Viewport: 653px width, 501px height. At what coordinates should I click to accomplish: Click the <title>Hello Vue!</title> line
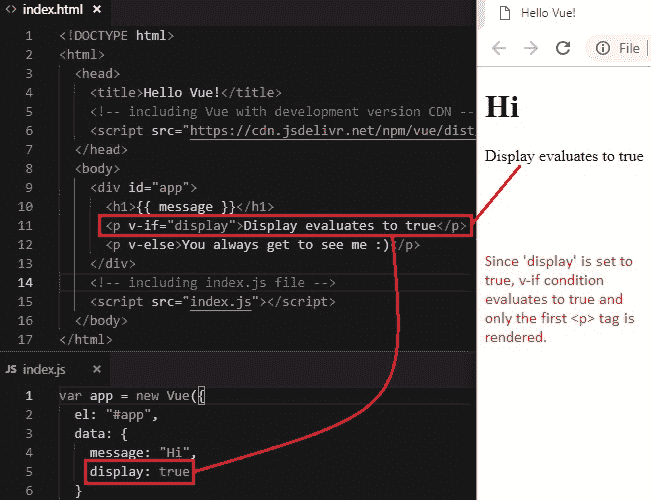click(186, 92)
